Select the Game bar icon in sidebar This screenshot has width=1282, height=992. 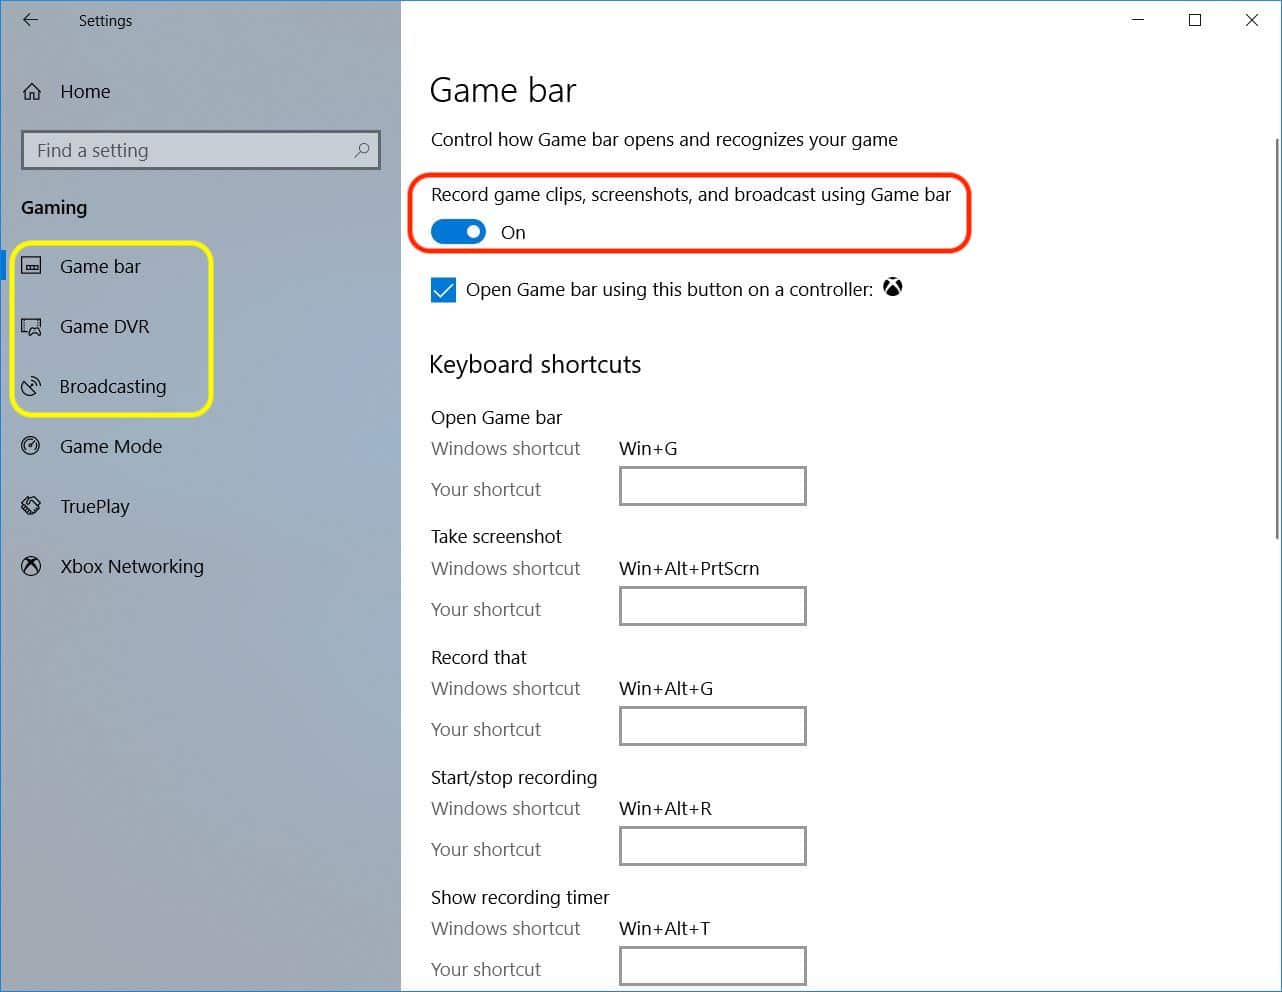(31, 266)
